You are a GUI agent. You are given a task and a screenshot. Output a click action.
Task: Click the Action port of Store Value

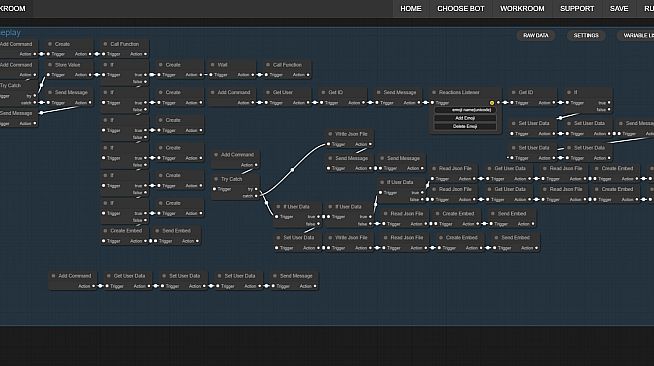(90, 75)
